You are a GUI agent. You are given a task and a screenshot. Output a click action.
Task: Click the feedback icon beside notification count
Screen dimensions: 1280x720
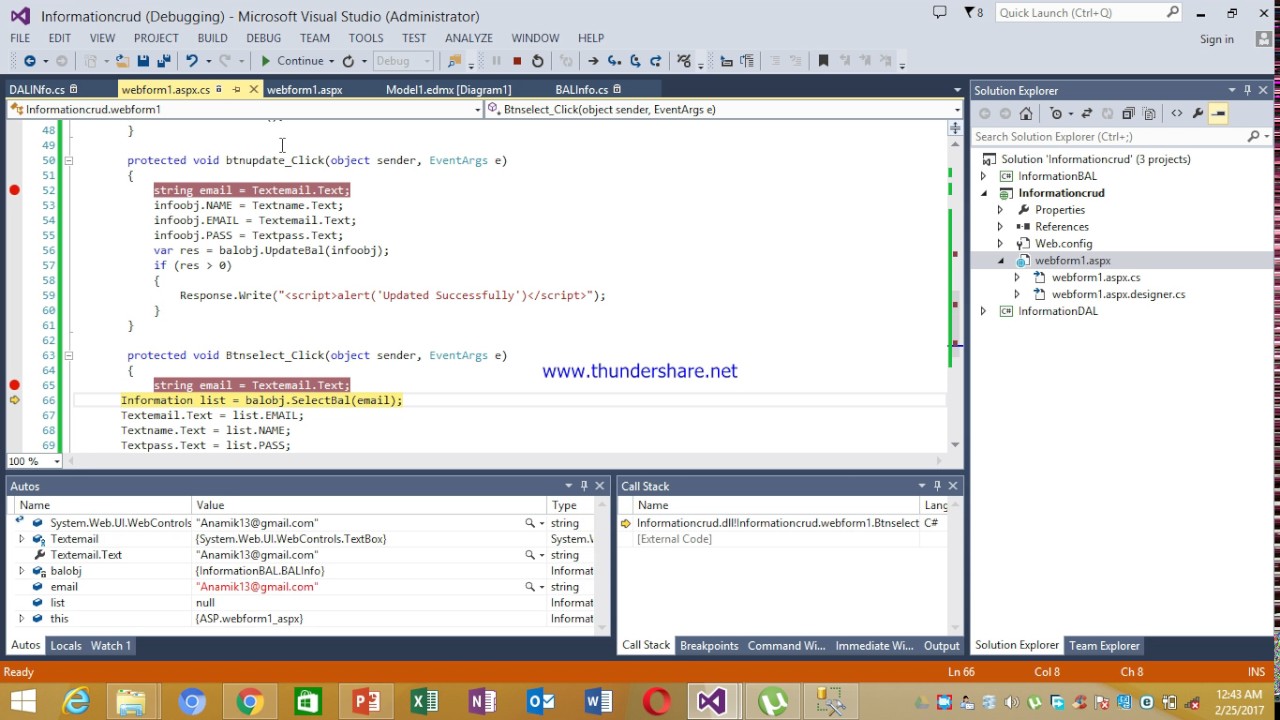tap(939, 13)
